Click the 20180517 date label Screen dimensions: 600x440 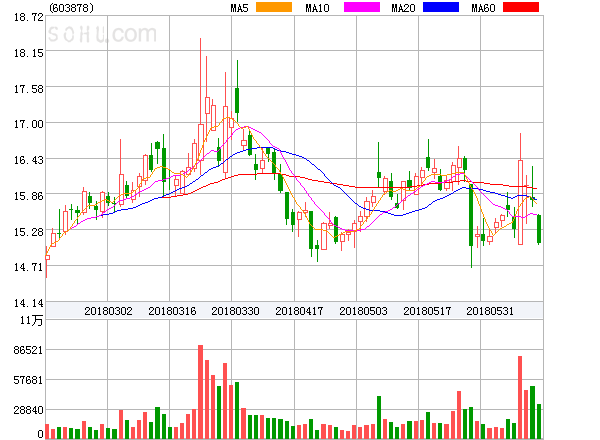pos(427,311)
